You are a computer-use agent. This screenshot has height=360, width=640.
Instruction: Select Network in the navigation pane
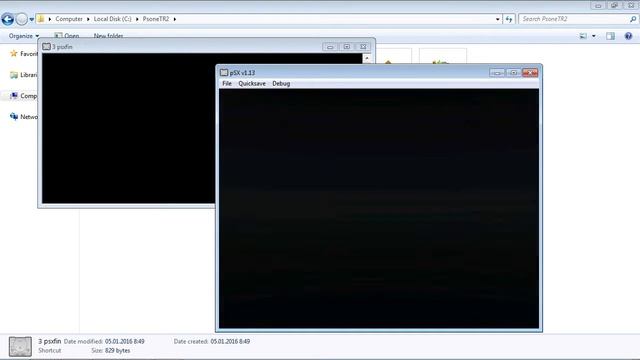24,117
